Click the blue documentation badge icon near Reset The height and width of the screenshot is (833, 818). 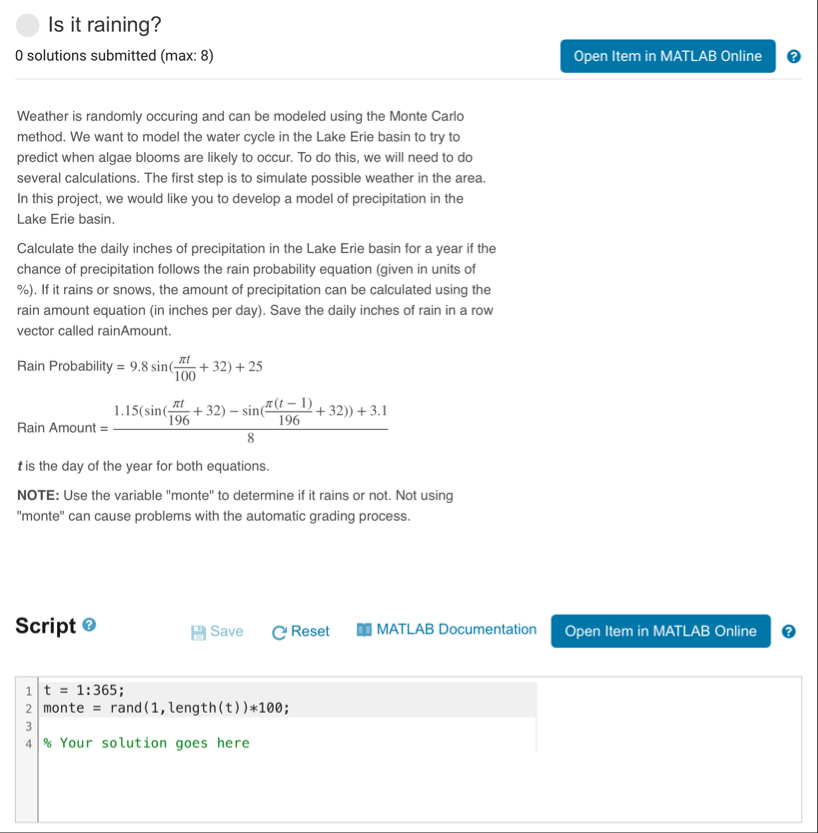pyautogui.click(x=364, y=629)
